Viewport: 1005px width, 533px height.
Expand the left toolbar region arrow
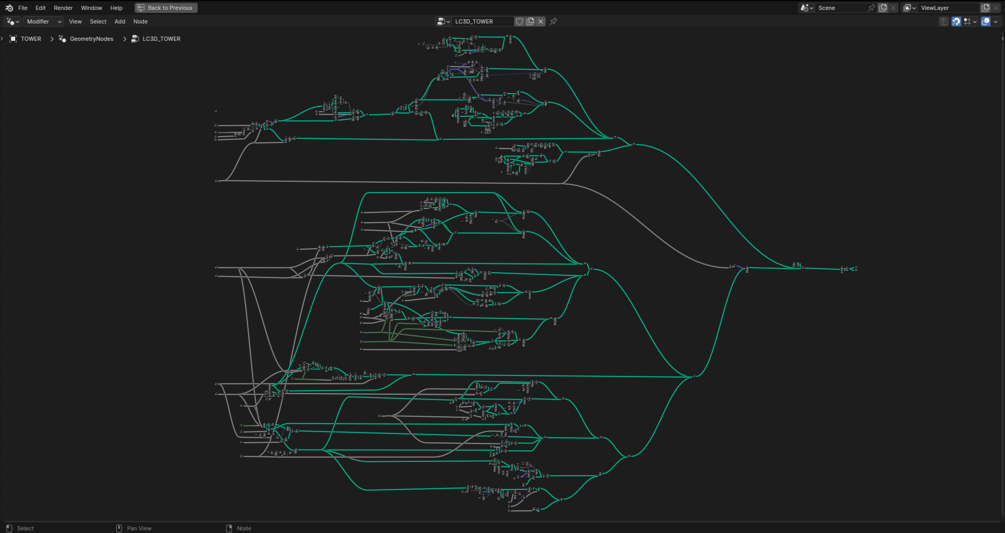(x=2, y=39)
